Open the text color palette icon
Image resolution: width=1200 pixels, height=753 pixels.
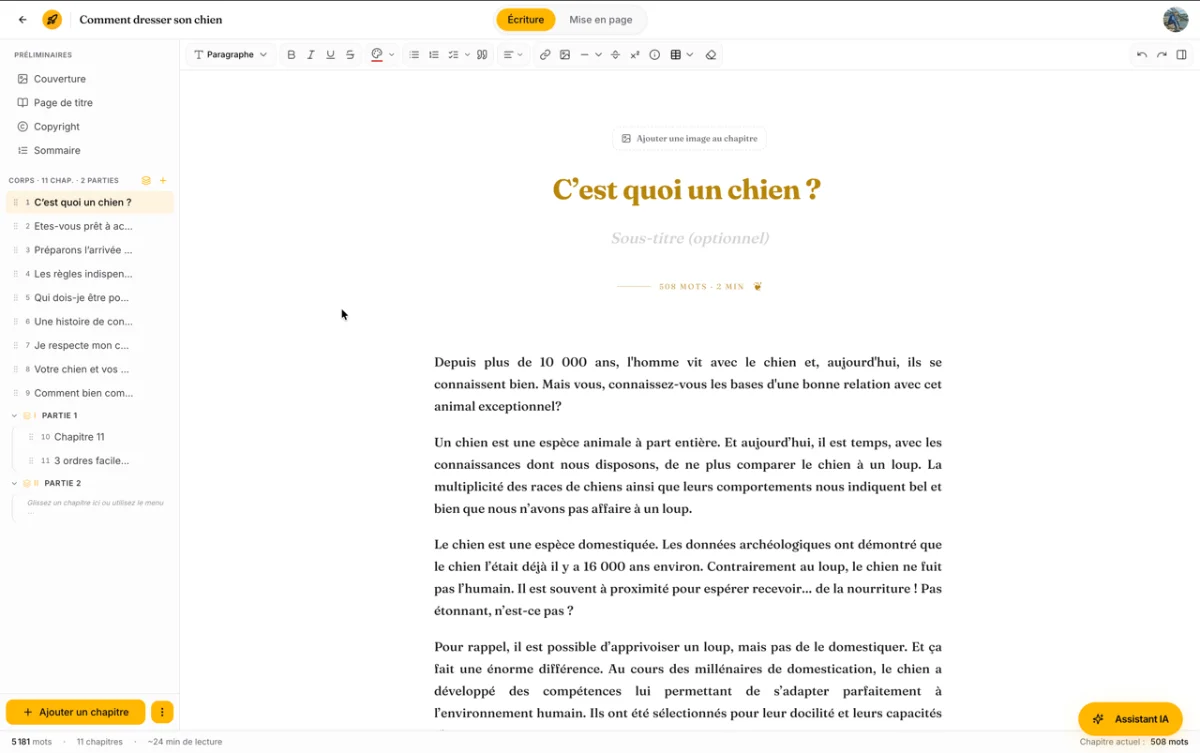point(377,55)
